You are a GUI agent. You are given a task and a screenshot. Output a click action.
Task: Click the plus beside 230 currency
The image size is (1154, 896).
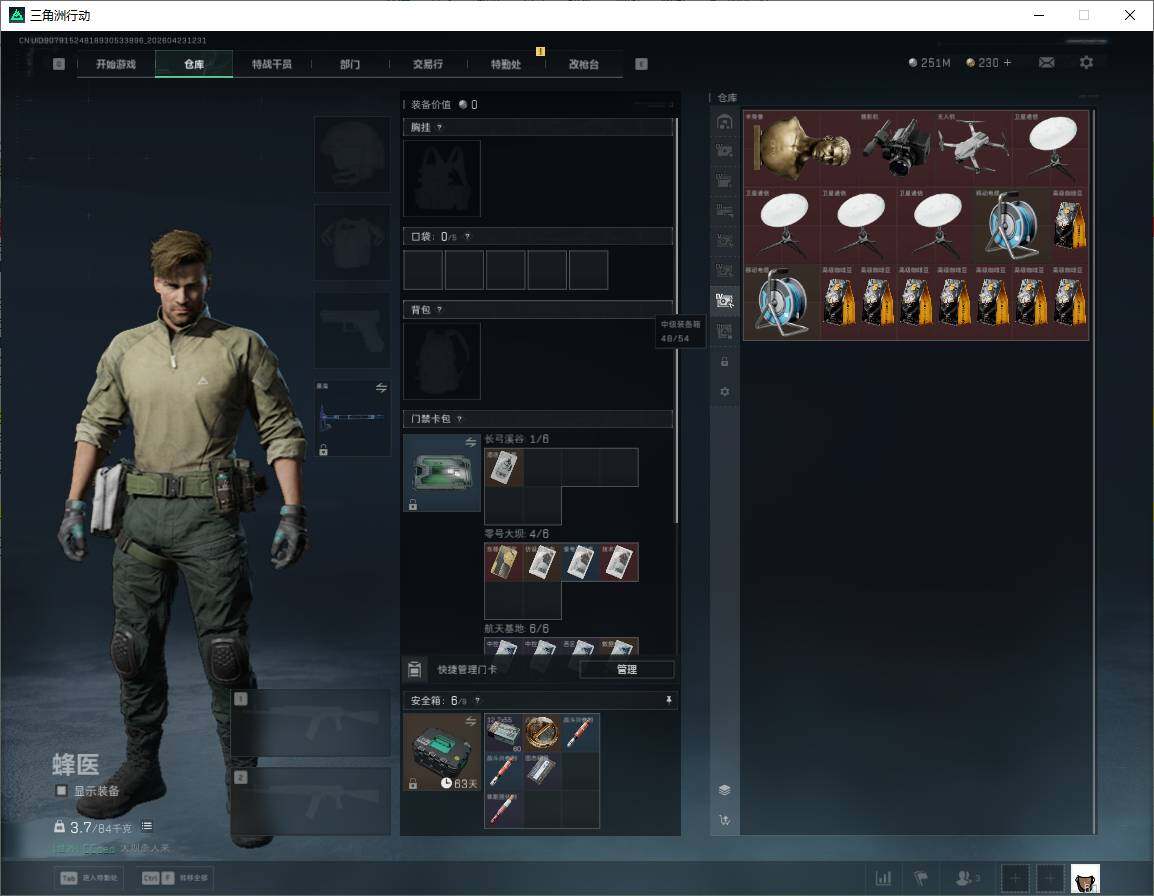click(x=1008, y=63)
